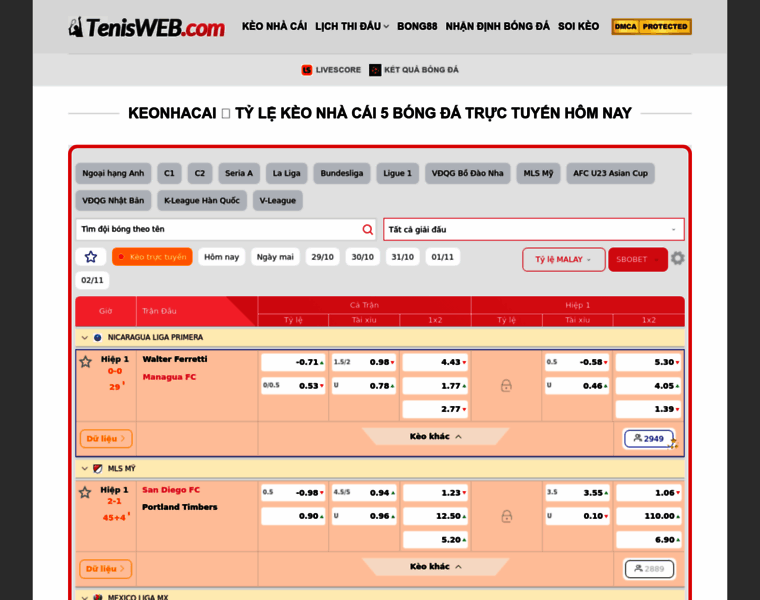
Task: Open the Tỷ lệ MALAY dropdown
Action: tap(564, 259)
